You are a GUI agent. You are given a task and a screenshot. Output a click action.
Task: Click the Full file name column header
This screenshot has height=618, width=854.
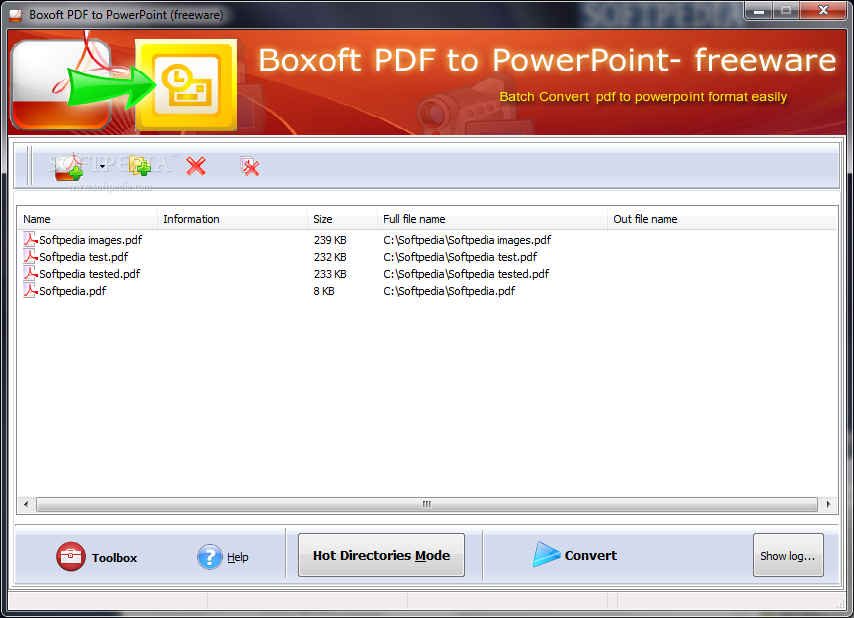point(492,219)
